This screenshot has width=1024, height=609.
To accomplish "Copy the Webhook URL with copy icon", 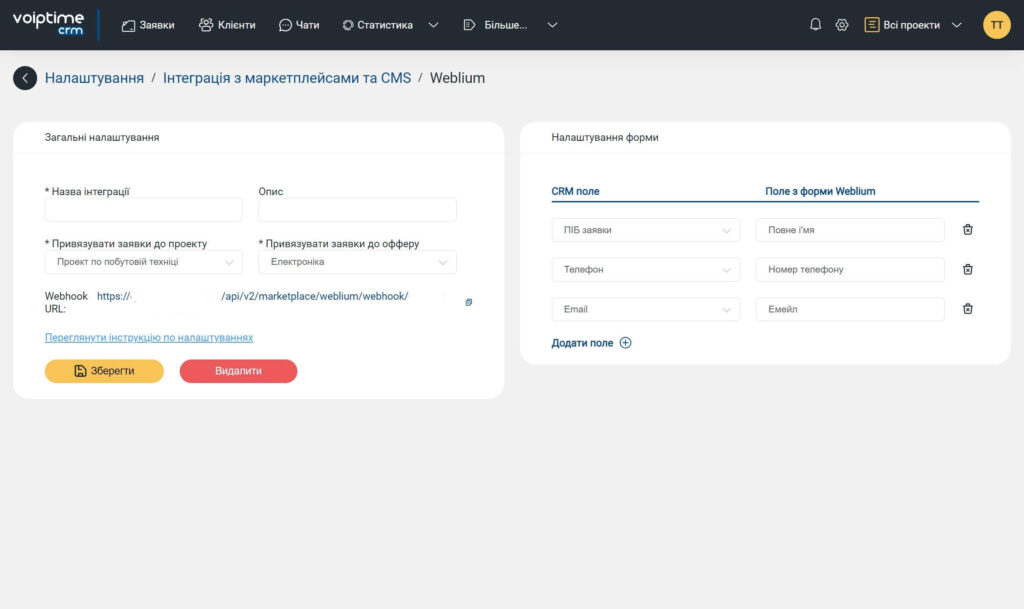I will pyautogui.click(x=468, y=302).
